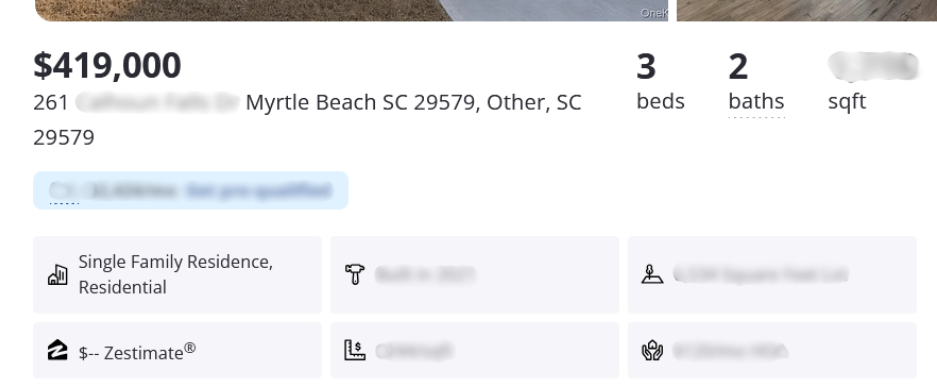Screen dimensions: 937x392
Task: Open the second listing photo at top right
Action: (x=807, y=10)
